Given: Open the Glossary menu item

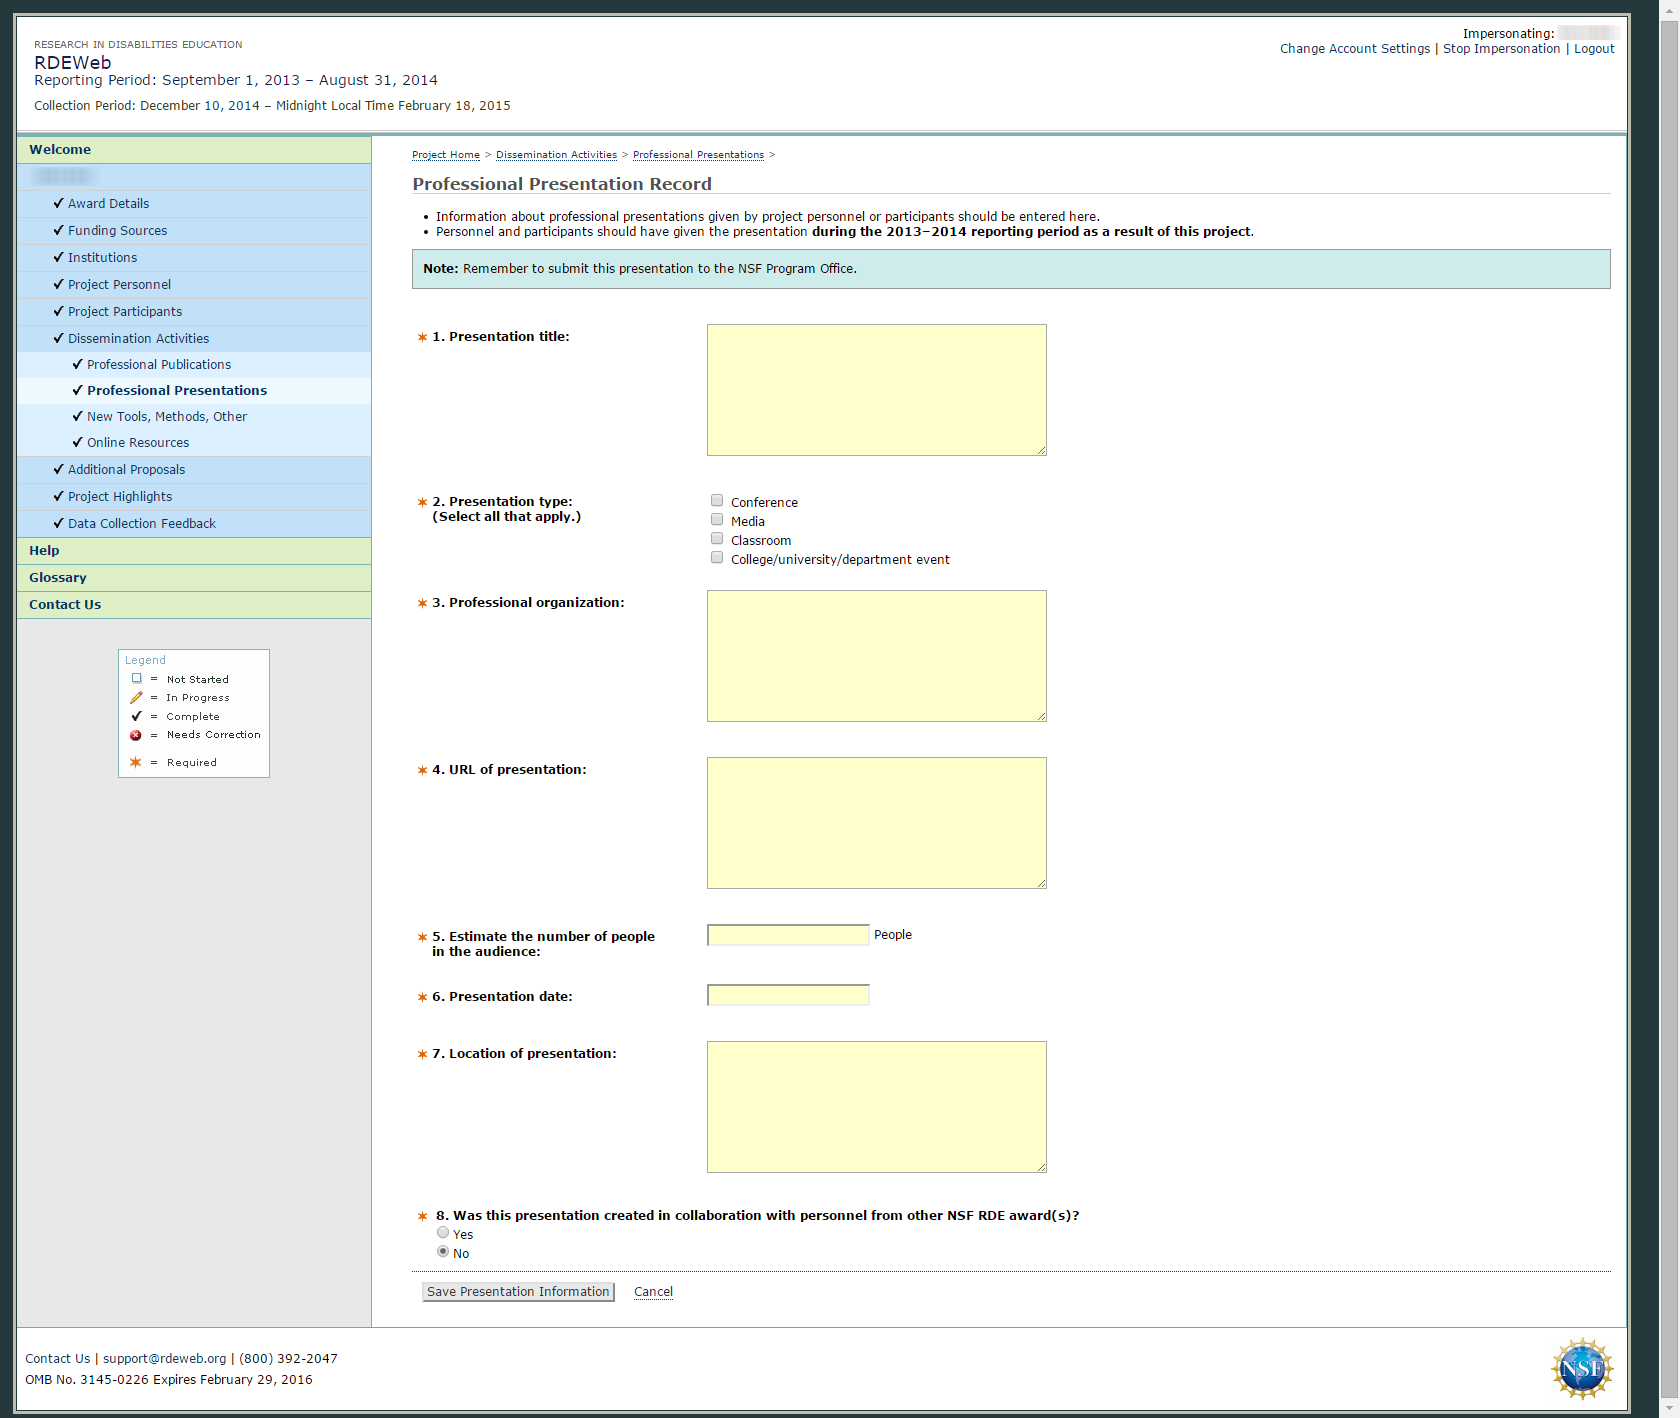Looking at the screenshot, I should 57,578.
